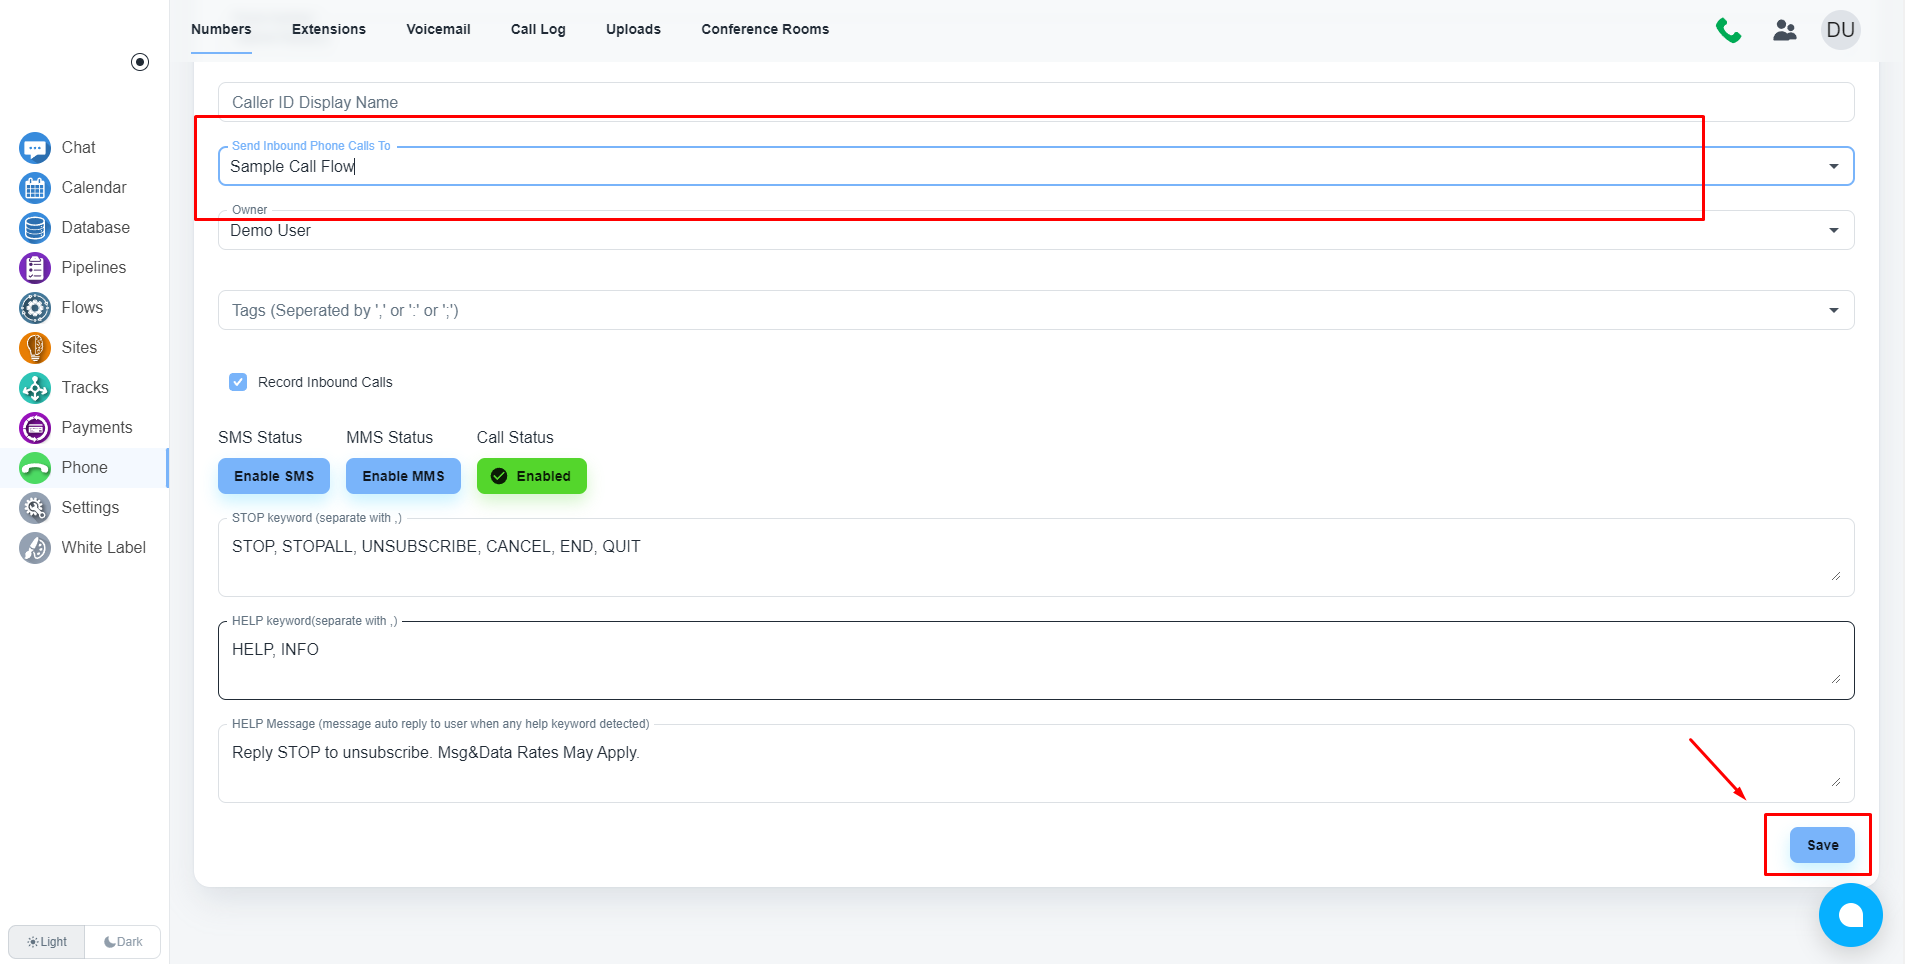
Task: Click the Database icon in sidebar
Action: coord(35,228)
